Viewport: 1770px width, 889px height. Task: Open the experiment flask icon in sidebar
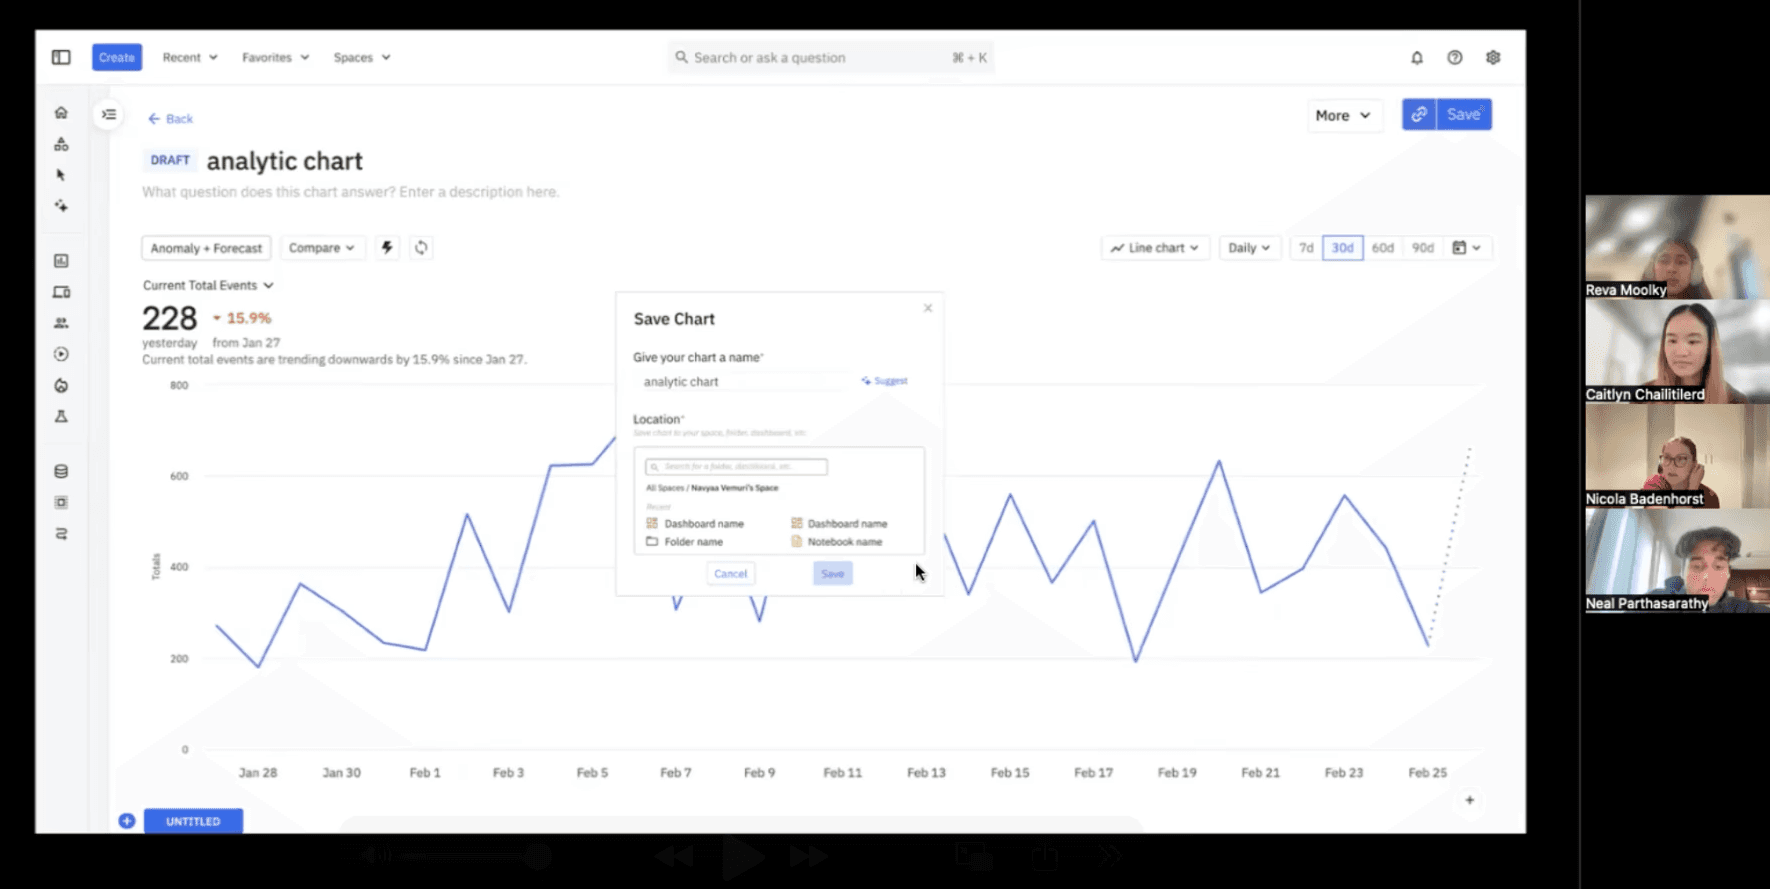point(61,416)
